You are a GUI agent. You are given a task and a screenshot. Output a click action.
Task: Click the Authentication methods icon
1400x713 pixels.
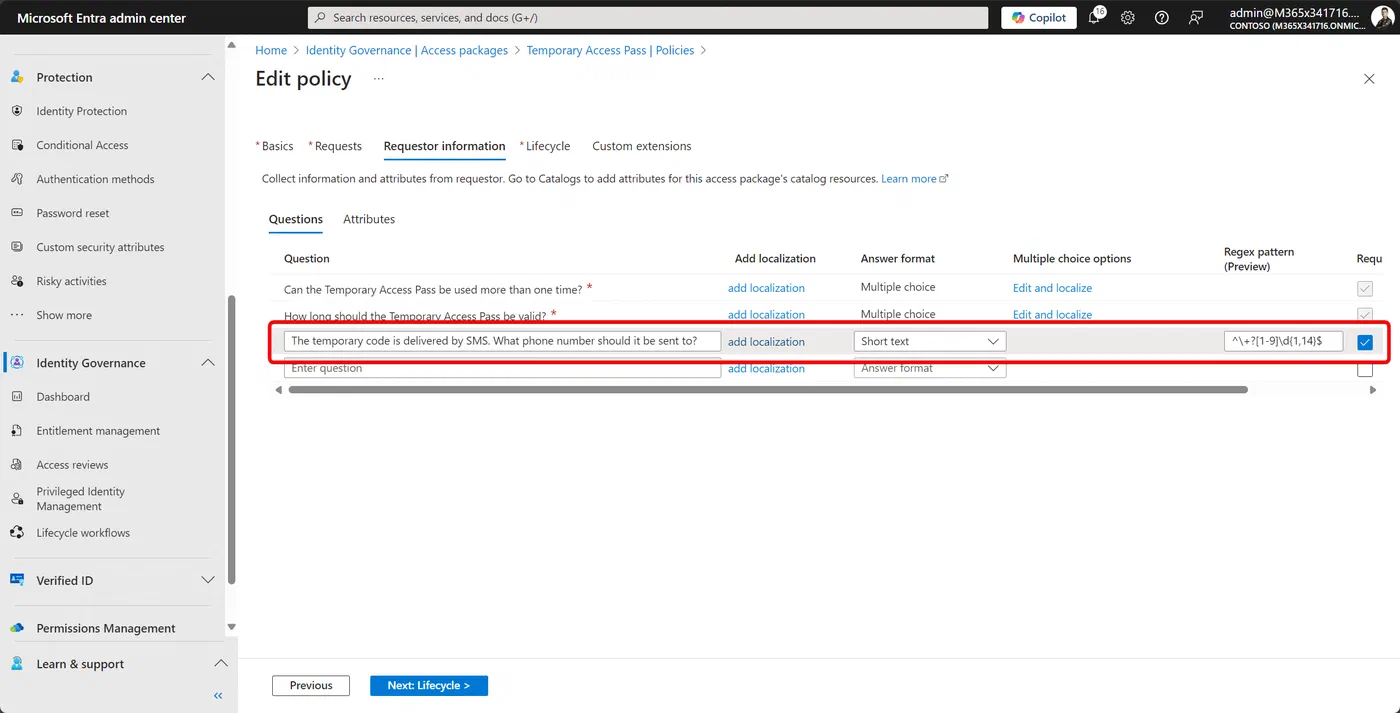[17, 179]
